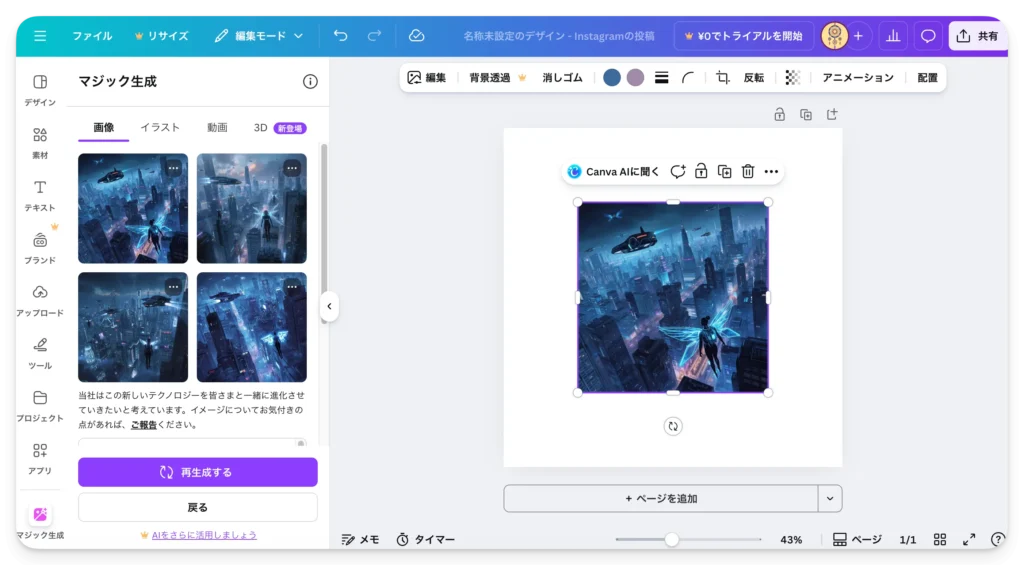The image size is (1024, 565).
Task: Open the アプリ sidebar panel
Action: pos(40,459)
